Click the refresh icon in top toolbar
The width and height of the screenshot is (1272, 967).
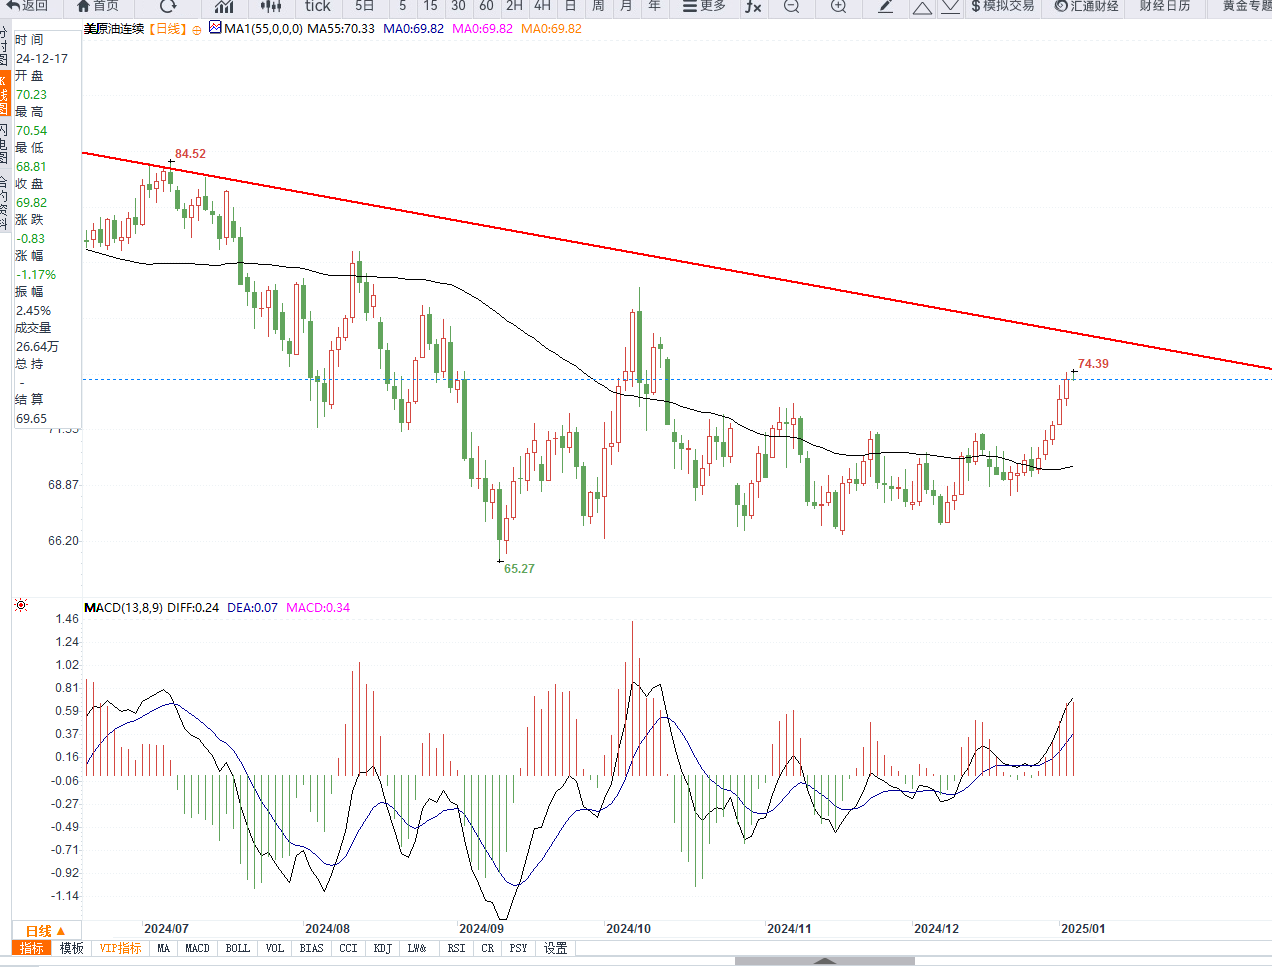point(168,6)
